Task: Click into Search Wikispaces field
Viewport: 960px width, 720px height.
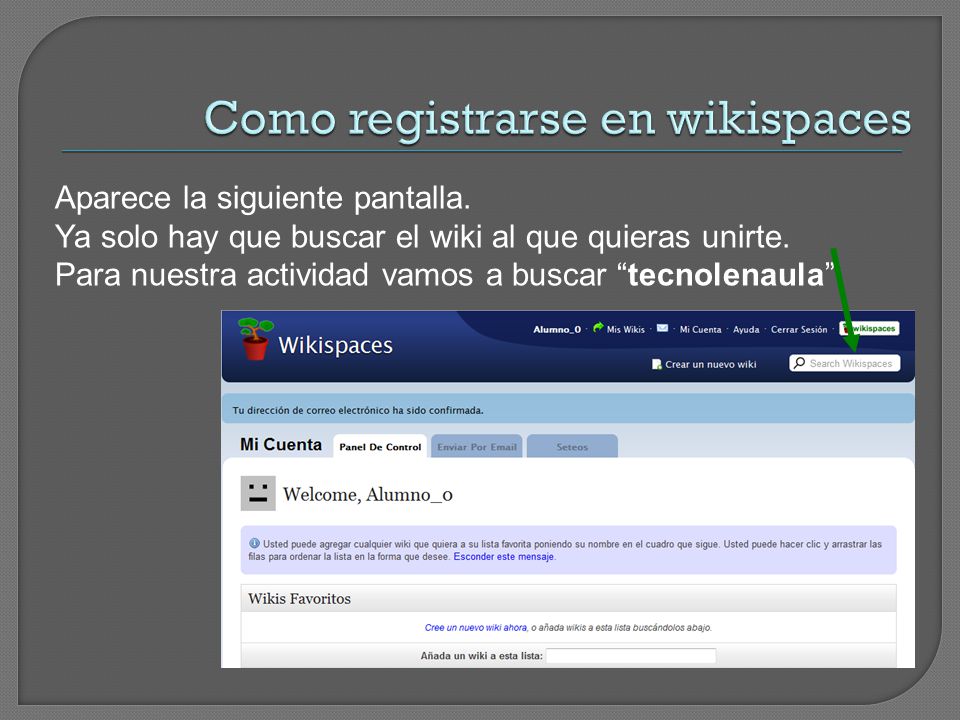Action: [x=845, y=363]
